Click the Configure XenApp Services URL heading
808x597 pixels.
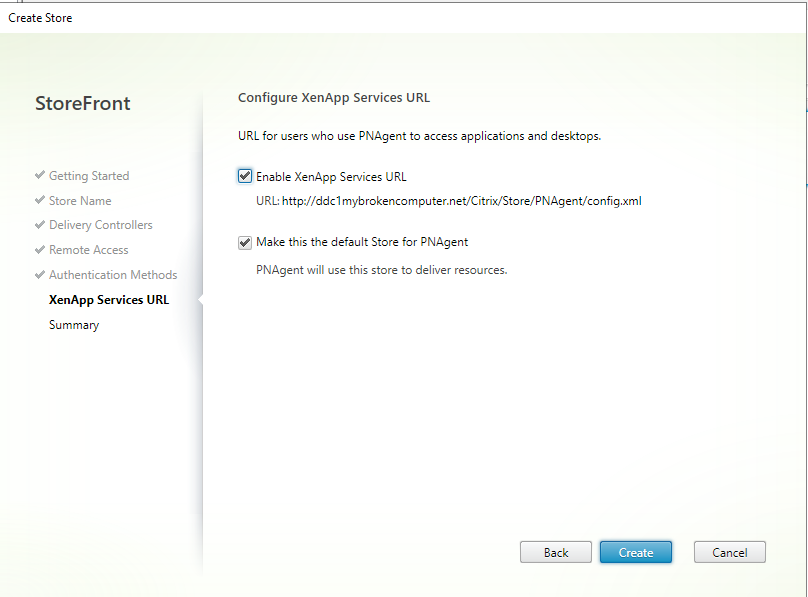tap(334, 98)
